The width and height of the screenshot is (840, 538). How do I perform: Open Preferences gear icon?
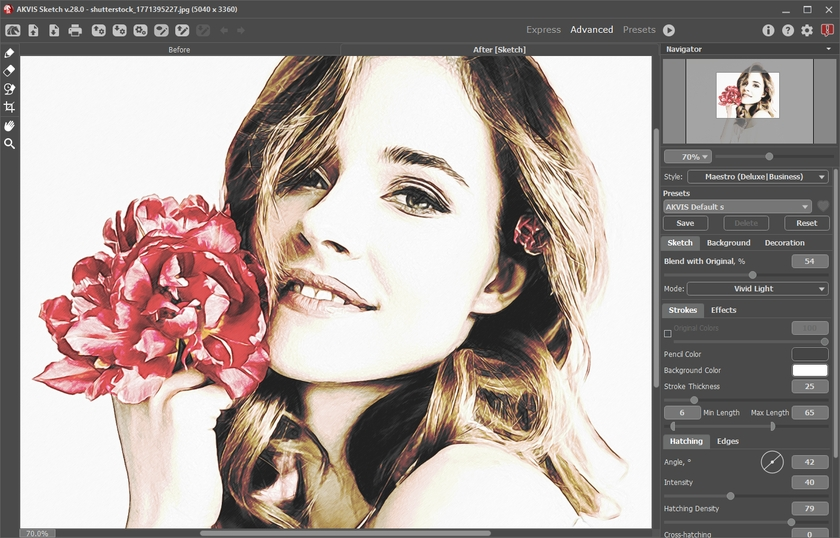tap(807, 30)
